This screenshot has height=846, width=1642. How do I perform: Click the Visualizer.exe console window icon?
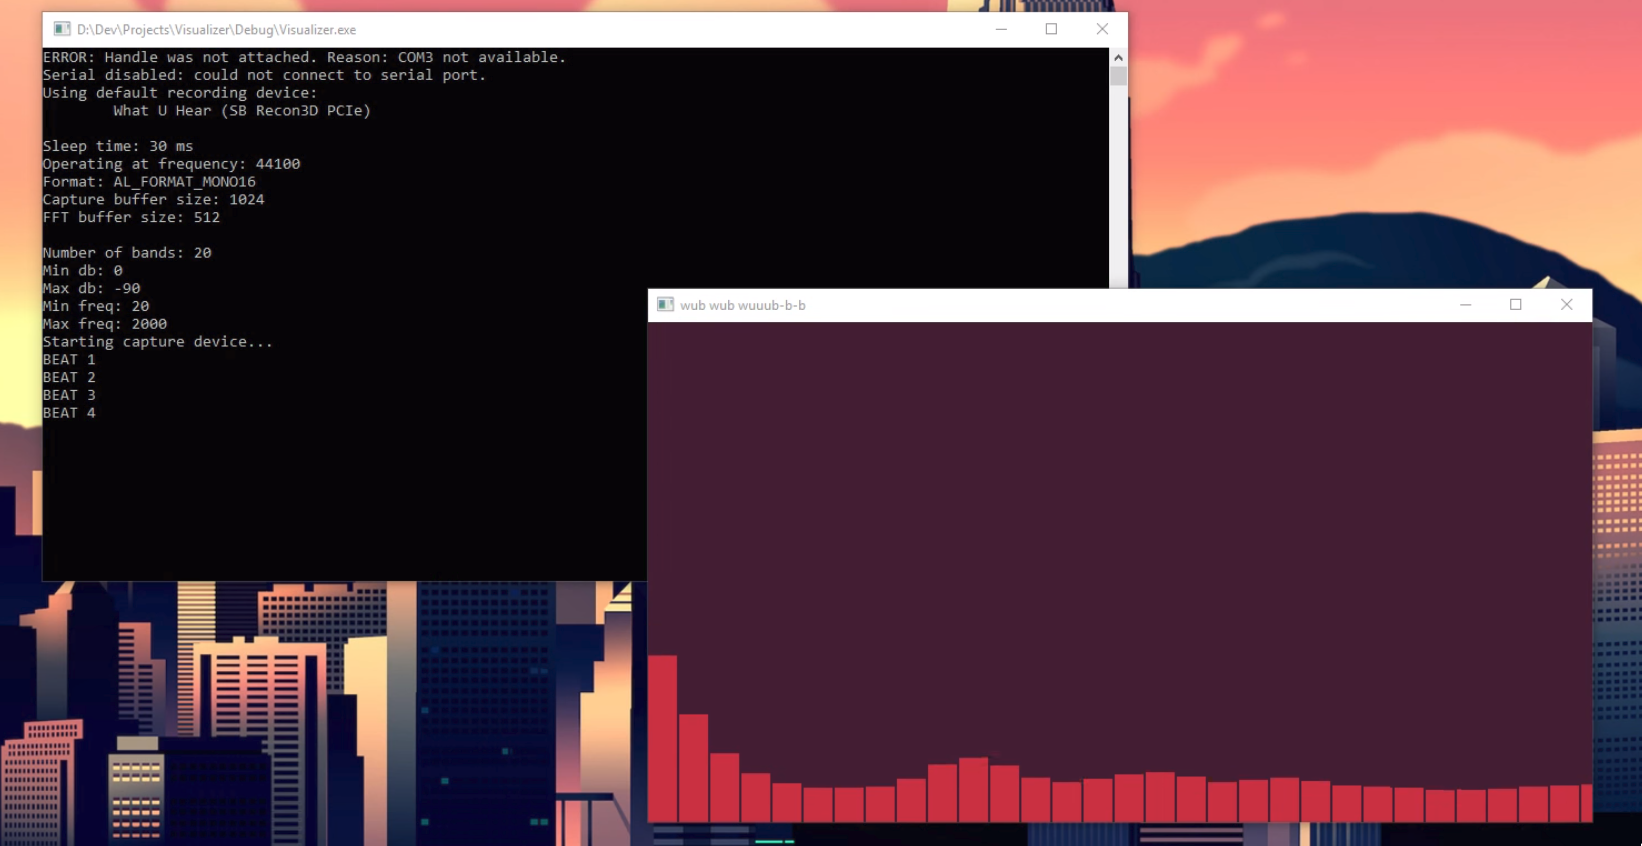[62, 29]
